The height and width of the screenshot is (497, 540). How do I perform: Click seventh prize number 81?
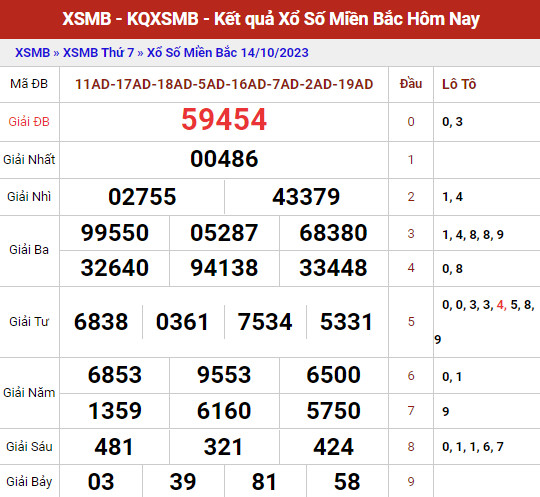[x=264, y=482]
